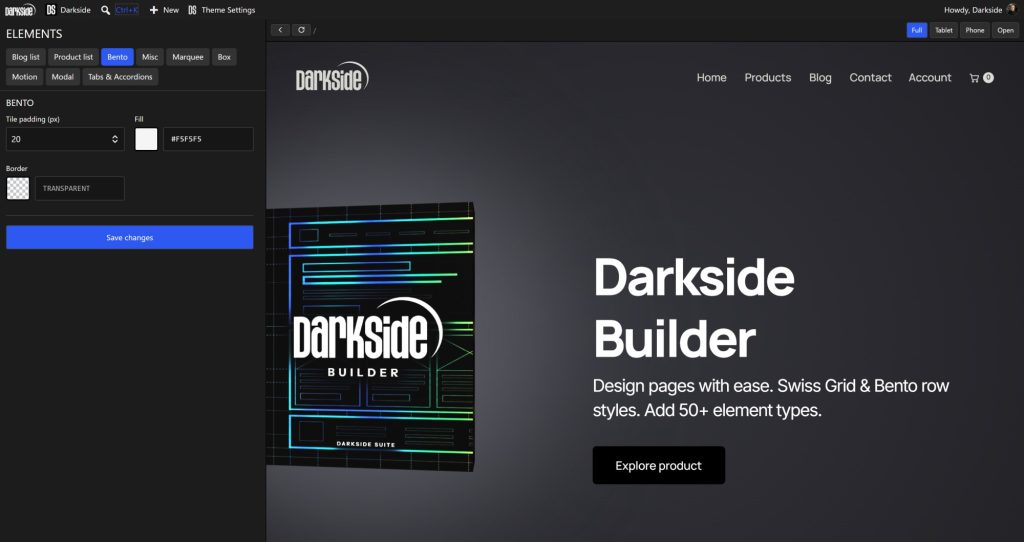Click the Open preview button
Screen dimensions: 1024x542
[x=1005, y=30]
